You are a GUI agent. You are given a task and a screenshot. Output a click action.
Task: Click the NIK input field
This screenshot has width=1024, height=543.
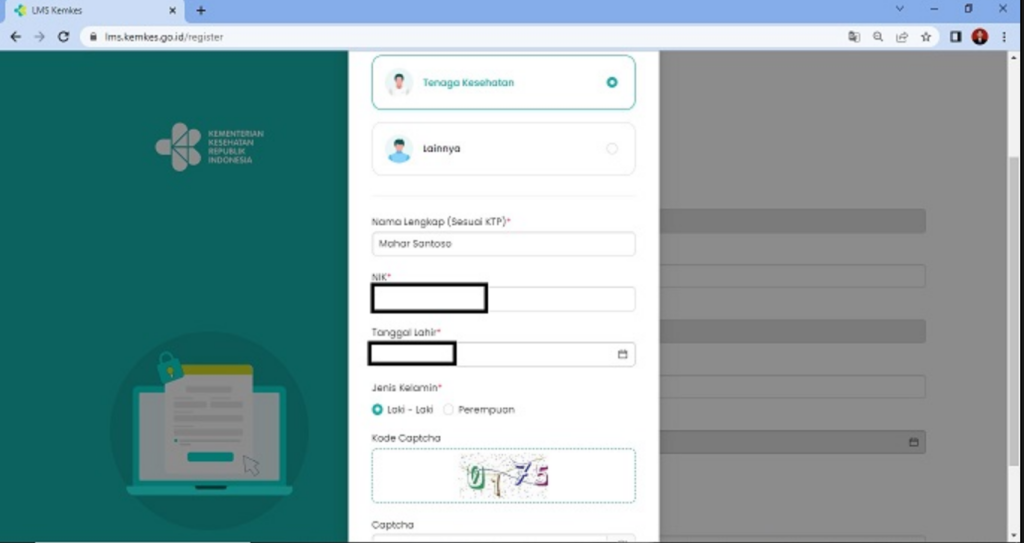click(x=560, y=299)
